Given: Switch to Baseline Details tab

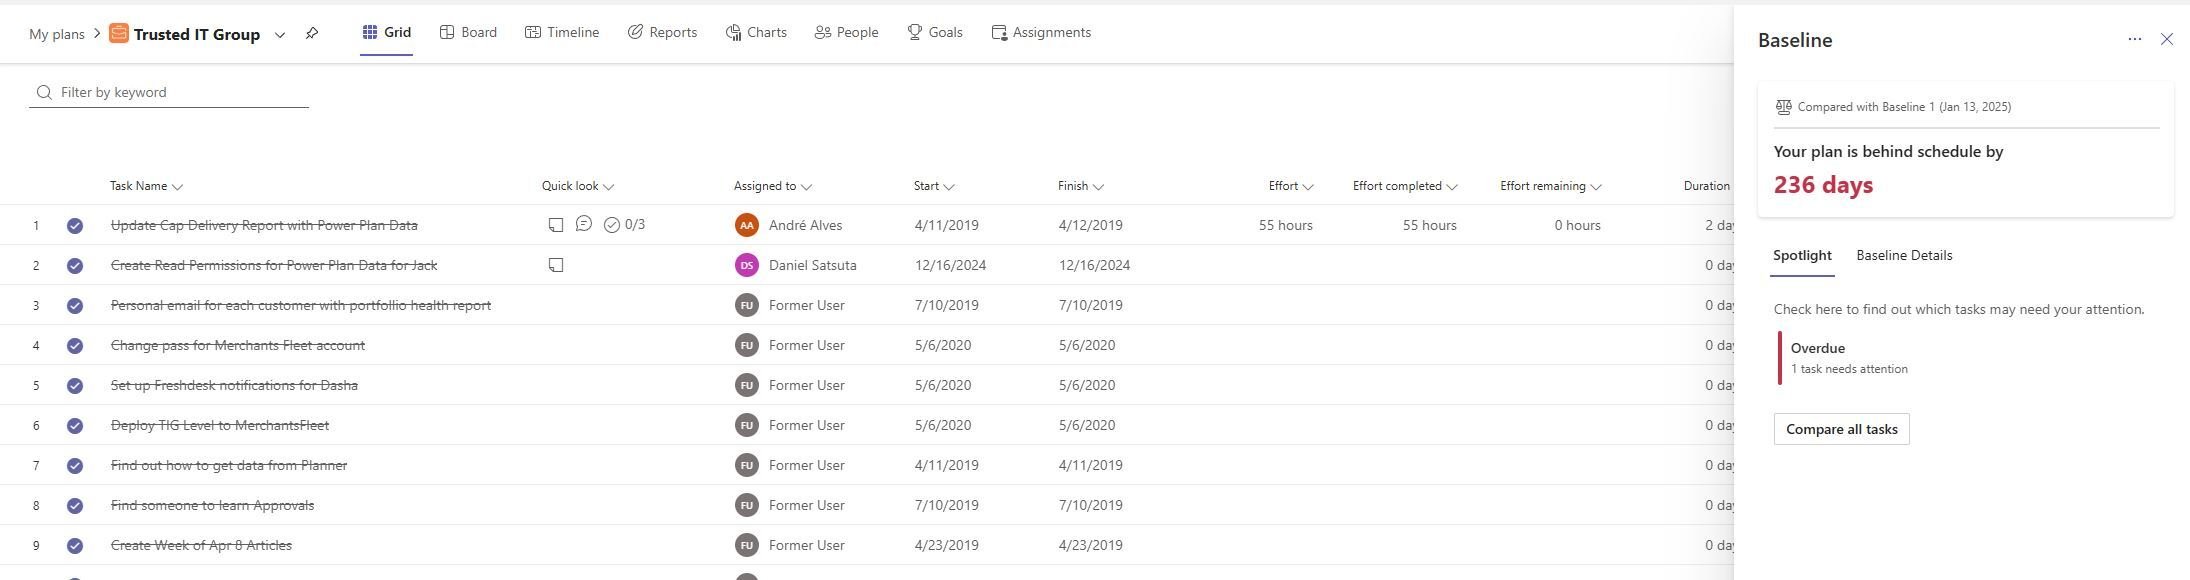Looking at the screenshot, I should tap(1904, 255).
